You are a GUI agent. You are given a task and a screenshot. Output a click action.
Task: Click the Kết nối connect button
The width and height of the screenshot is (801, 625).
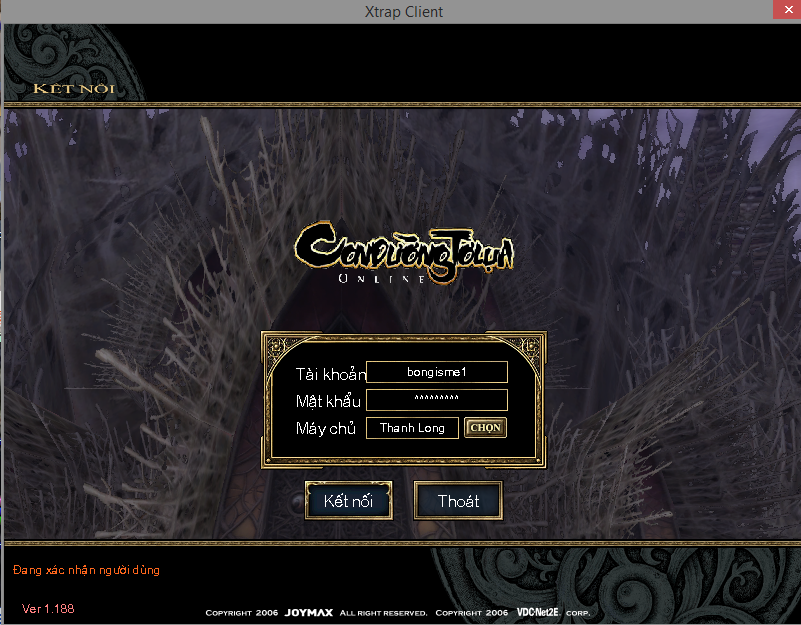[x=349, y=501]
